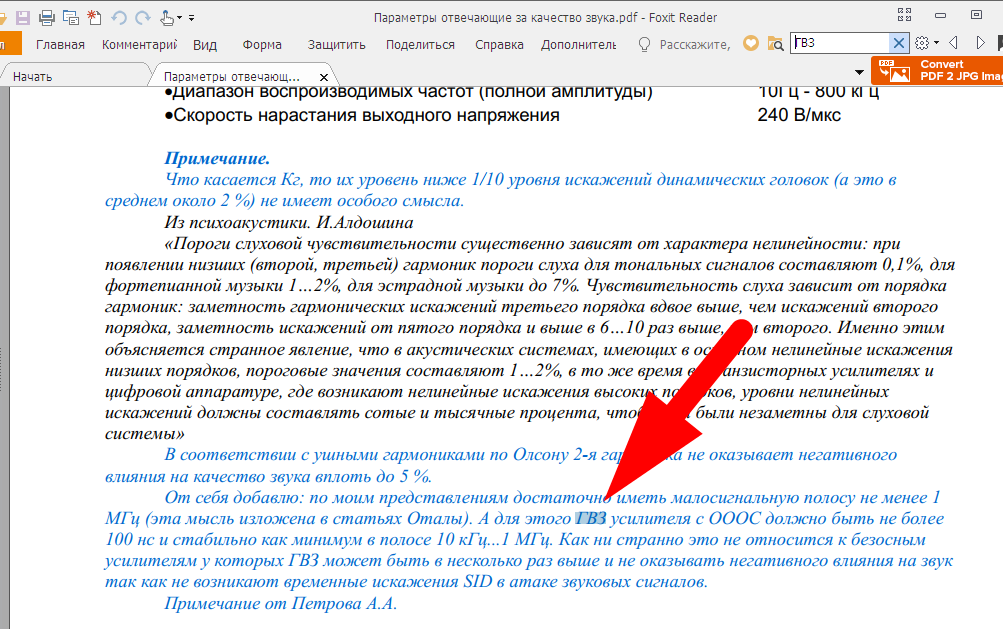Clear the search field with the X
This screenshot has height=629, width=1003.
(899, 43)
